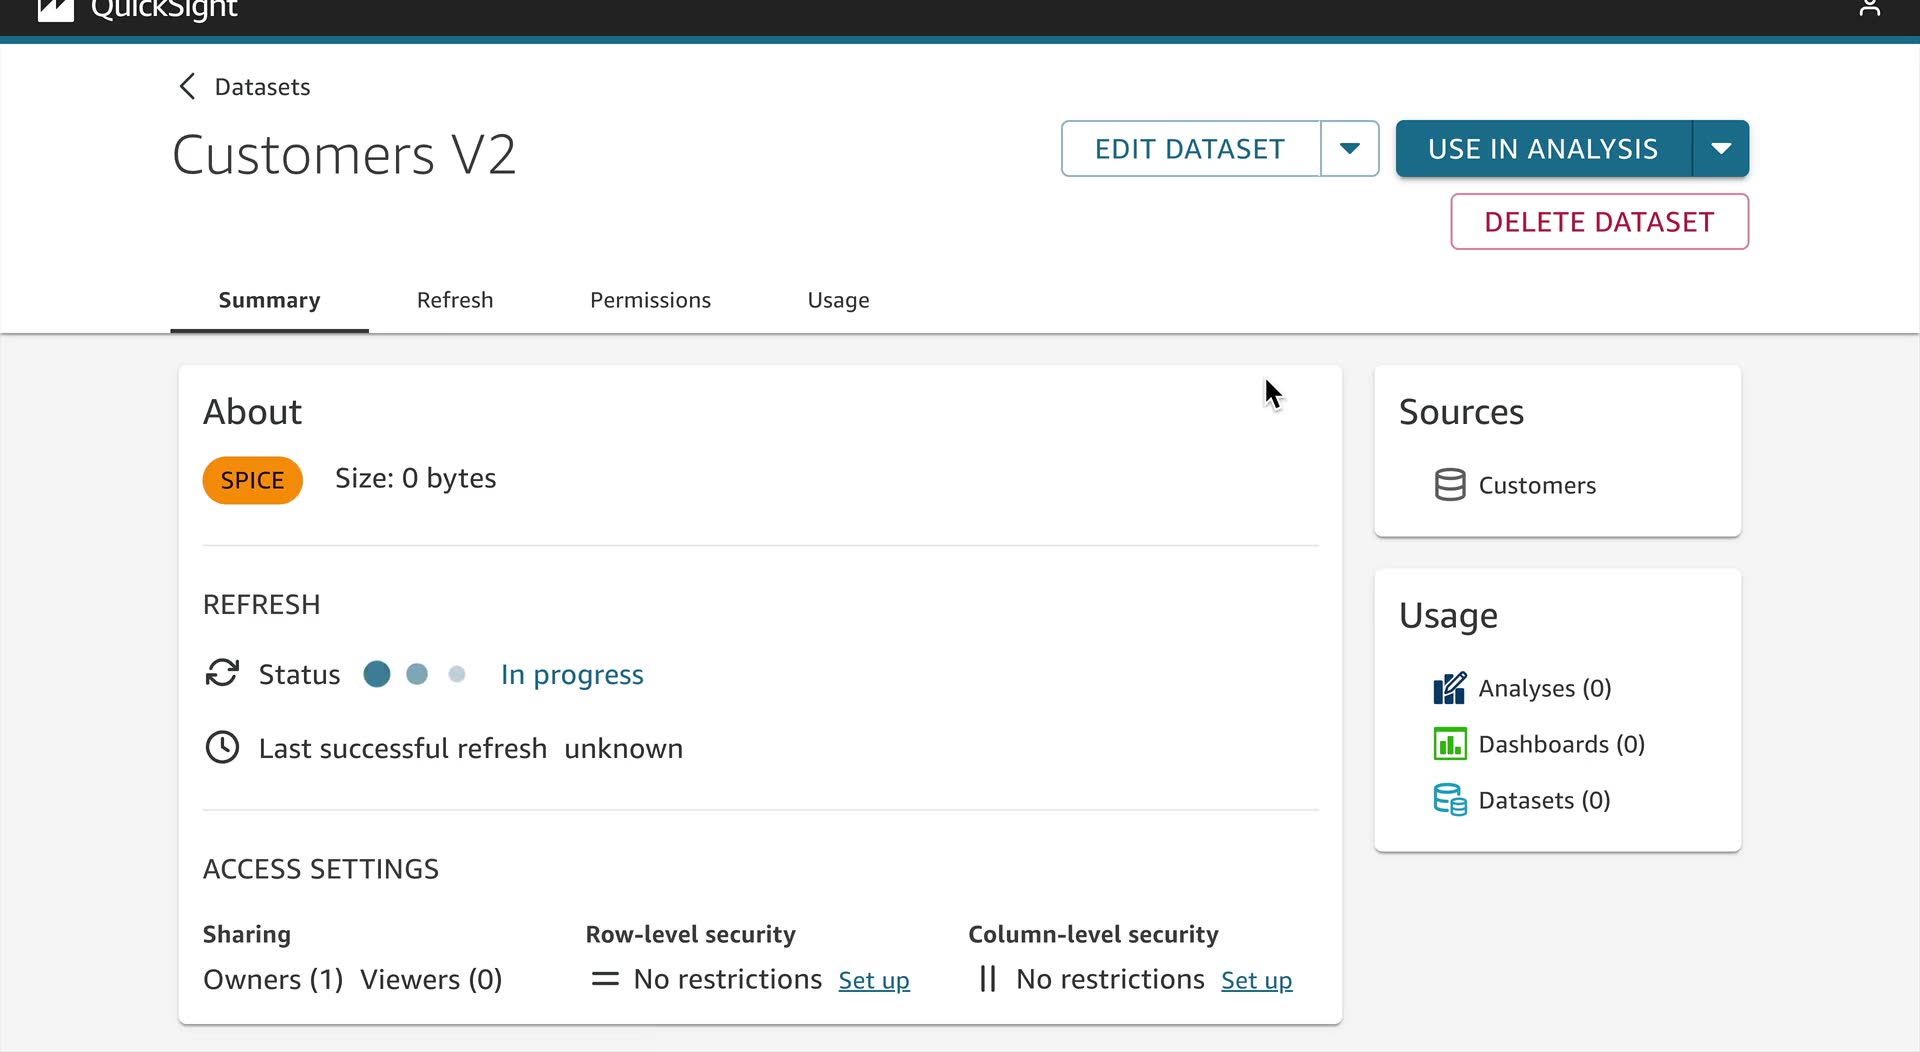Click Set up for column-level security
Viewport: 1920px width, 1052px height.
pyautogui.click(x=1256, y=981)
